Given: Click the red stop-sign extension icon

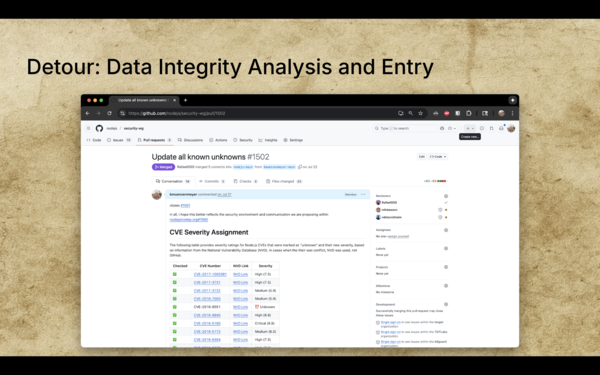Looking at the screenshot, I should tap(447, 113).
